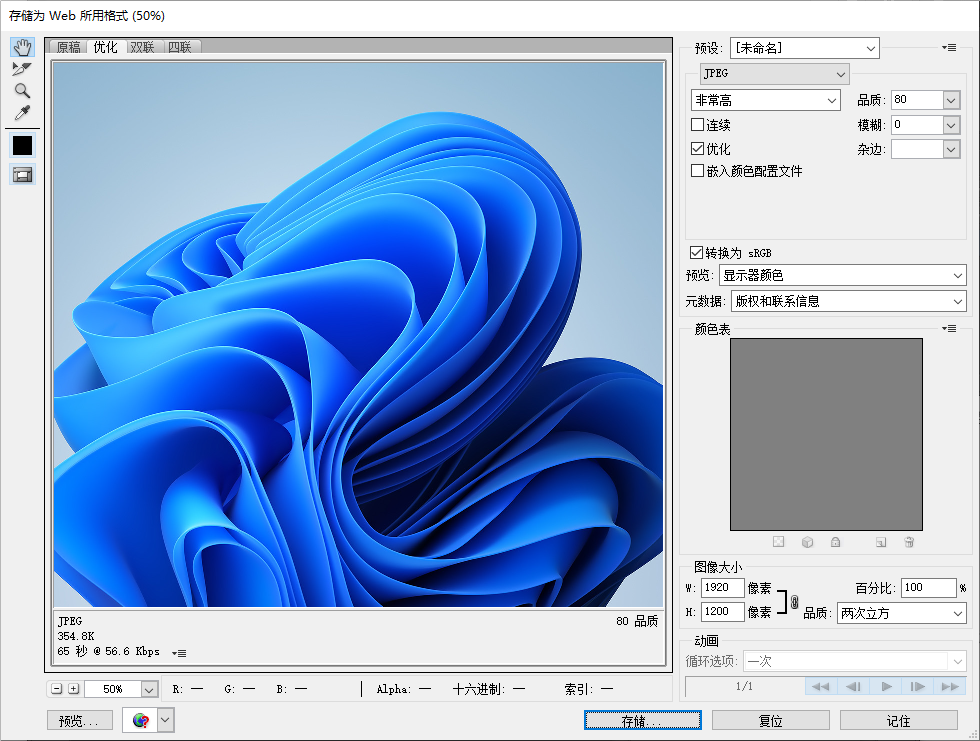Image resolution: width=980 pixels, height=741 pixels.
Task: Switch to the 原稿 (Original) tab
Action: [x=68, y=47]
